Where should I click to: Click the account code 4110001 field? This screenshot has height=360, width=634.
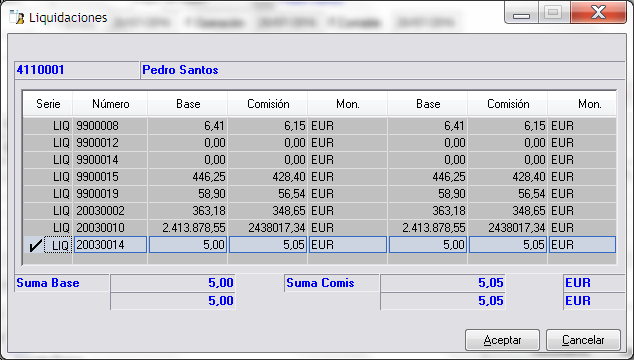[x=76, y=70]
